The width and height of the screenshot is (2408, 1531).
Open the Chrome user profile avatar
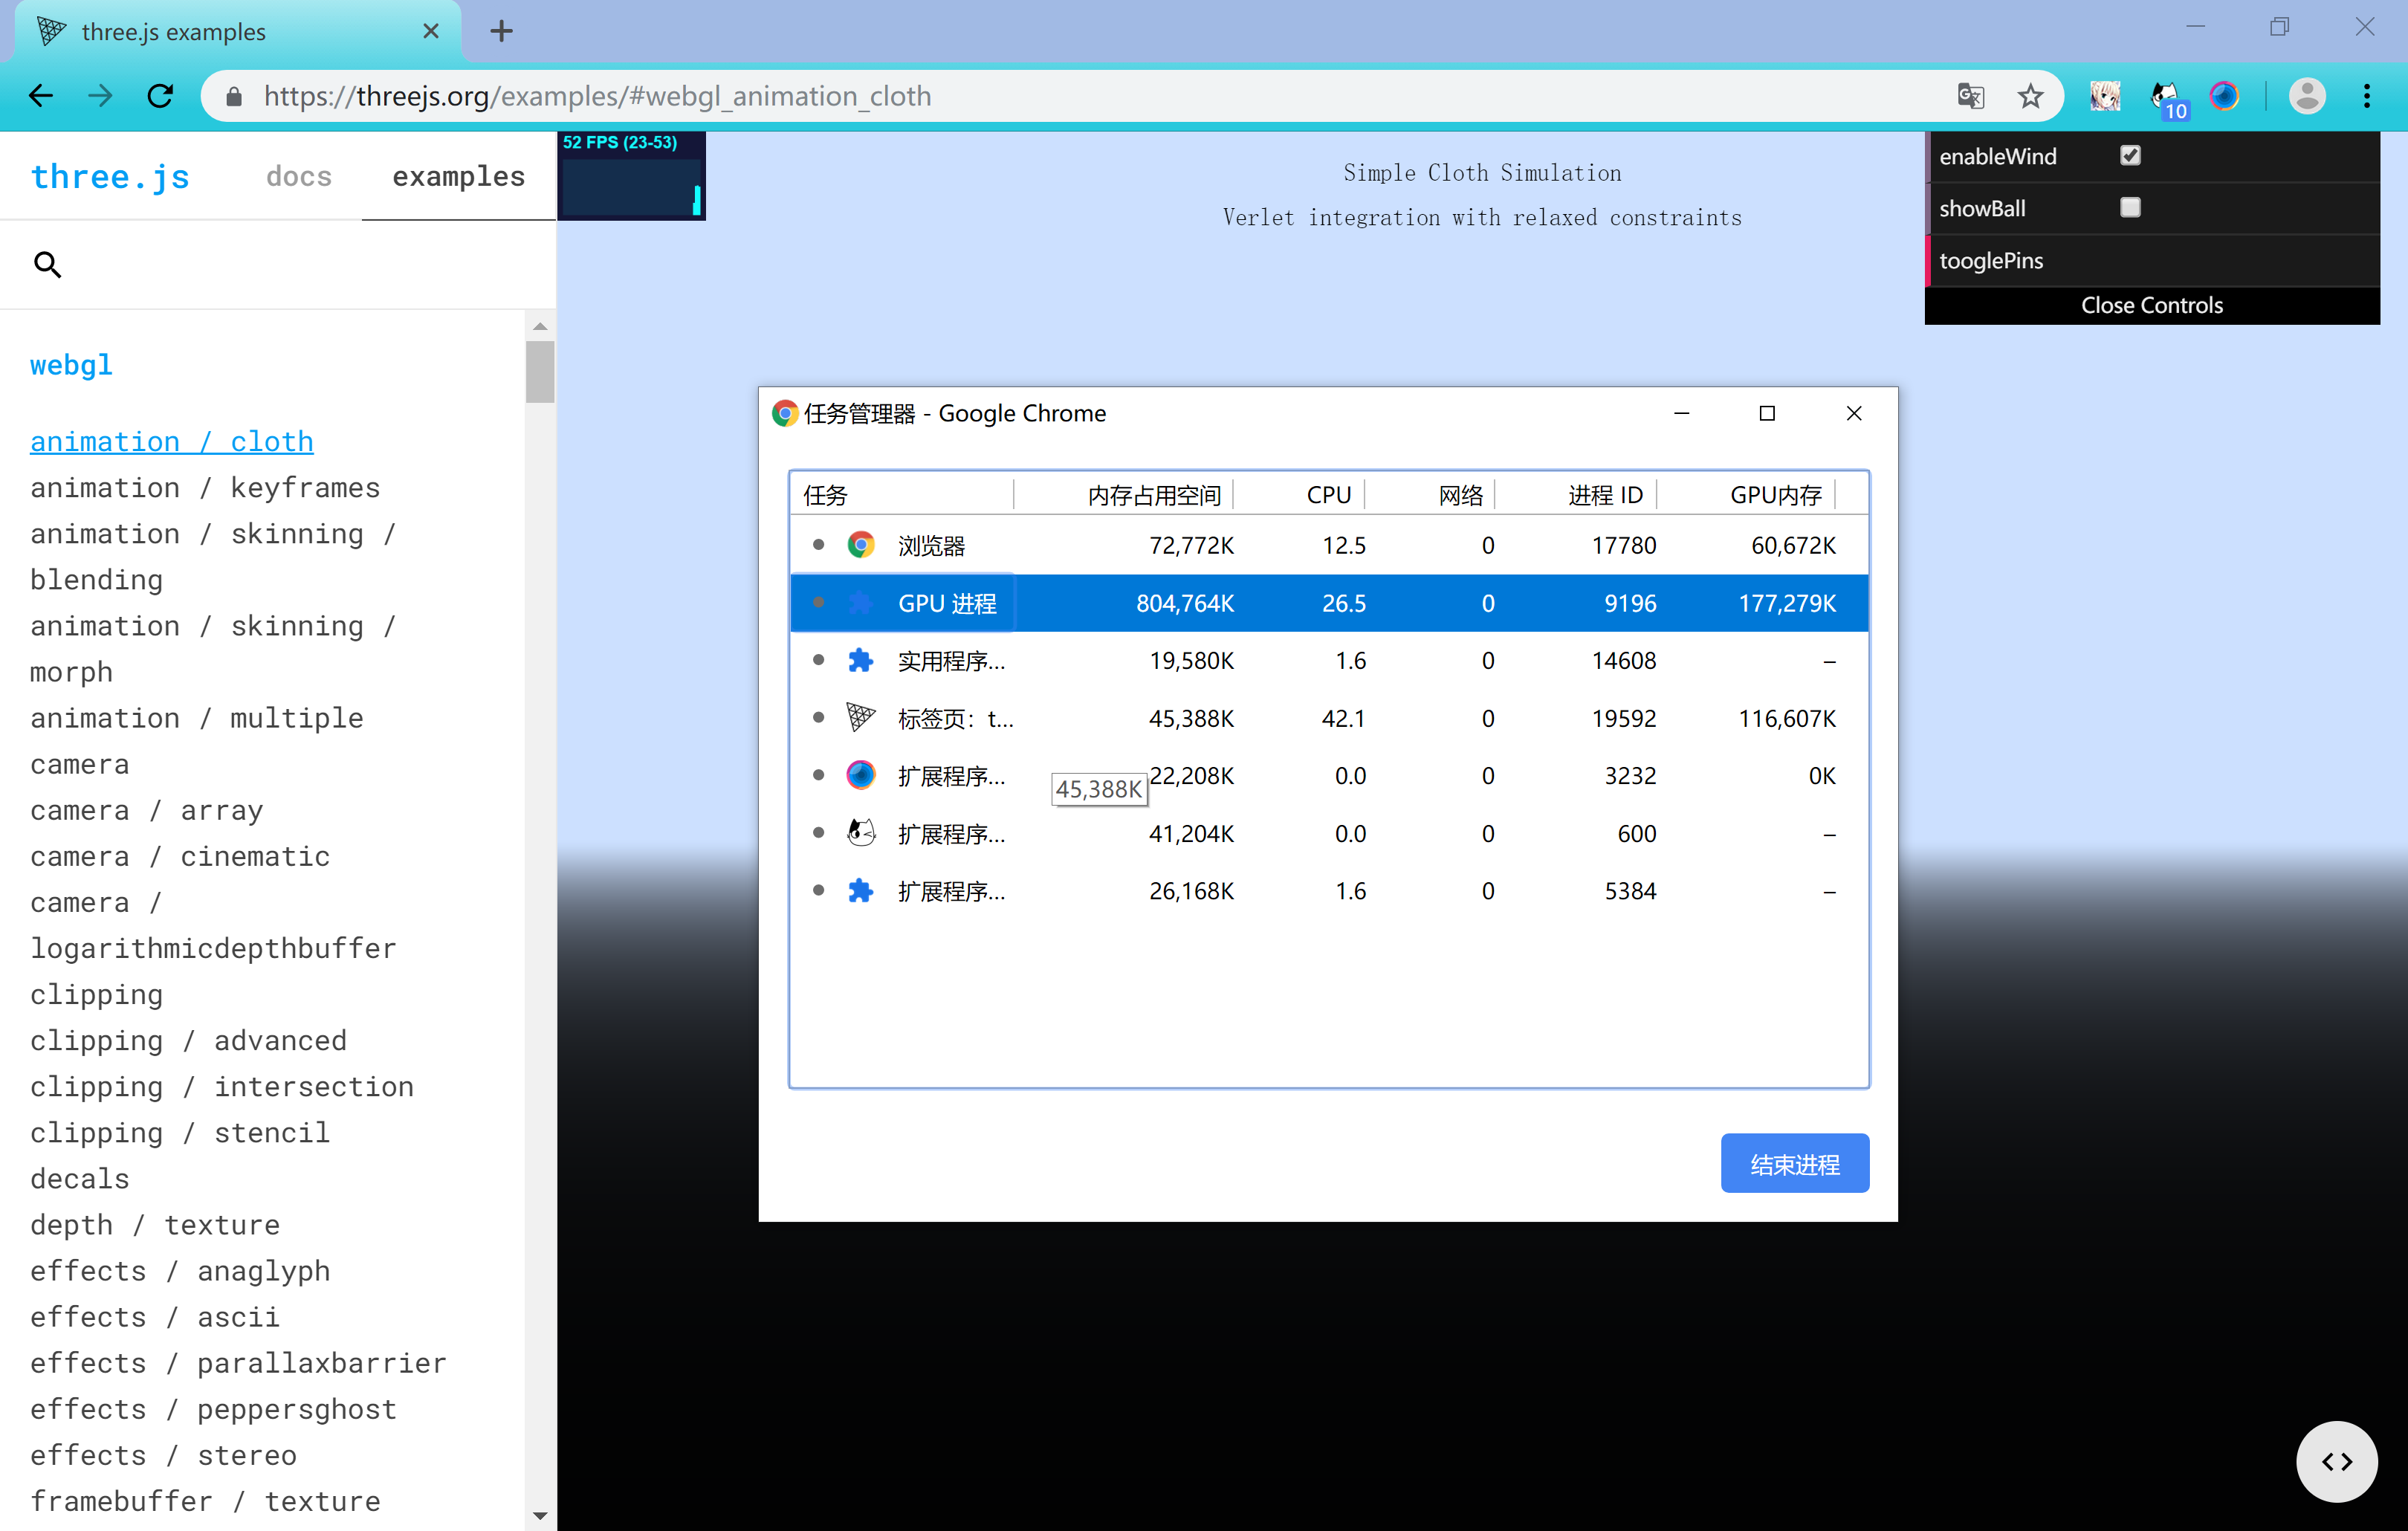pos(2307,96)
